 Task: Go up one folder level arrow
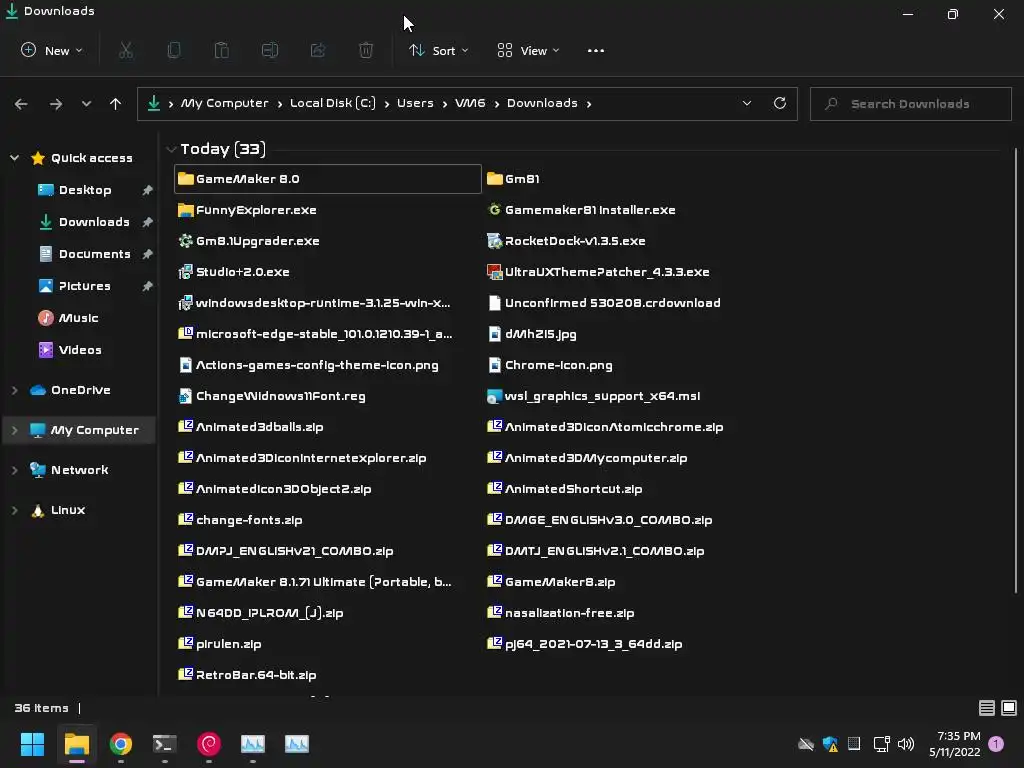pos(116,104)
